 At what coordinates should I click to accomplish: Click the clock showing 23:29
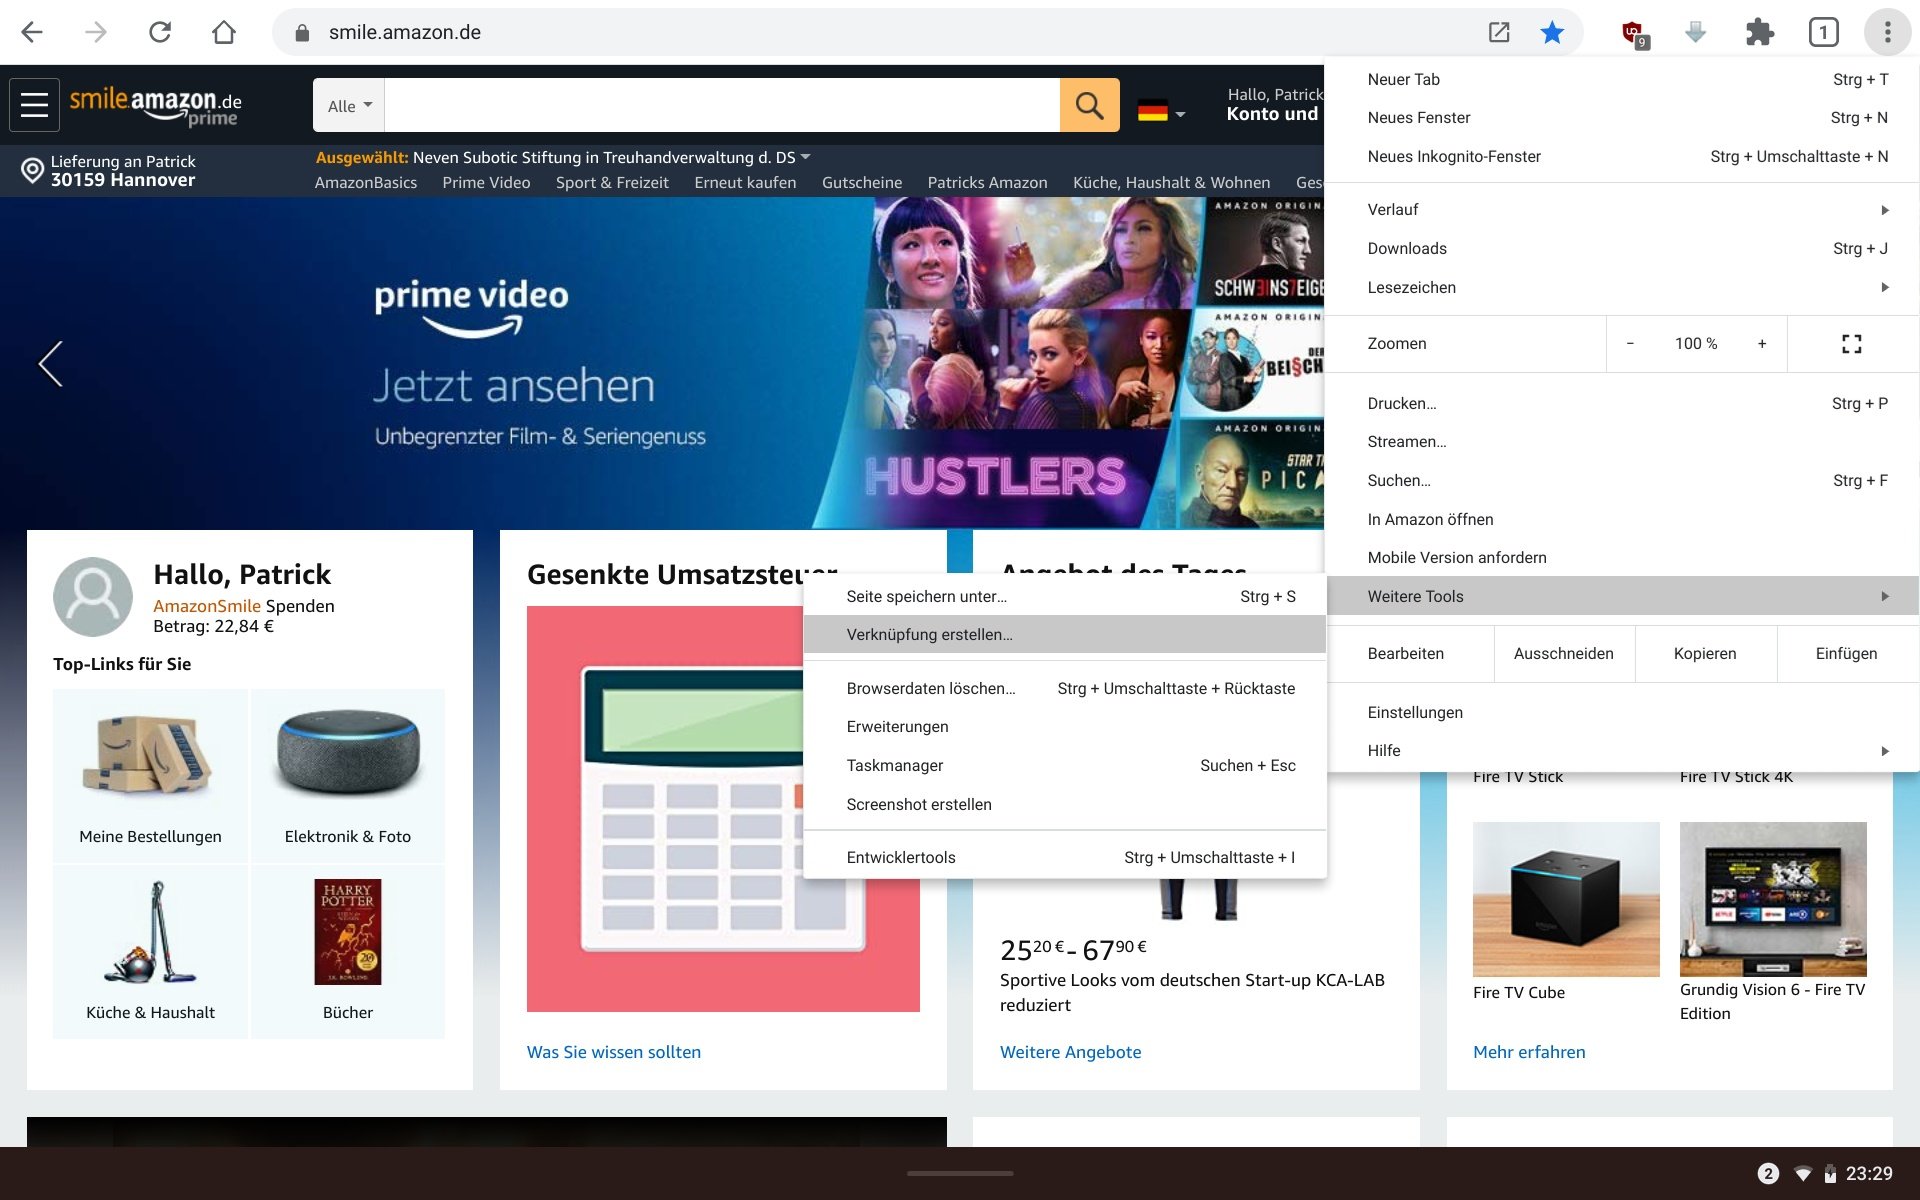pos(1869,1174)
